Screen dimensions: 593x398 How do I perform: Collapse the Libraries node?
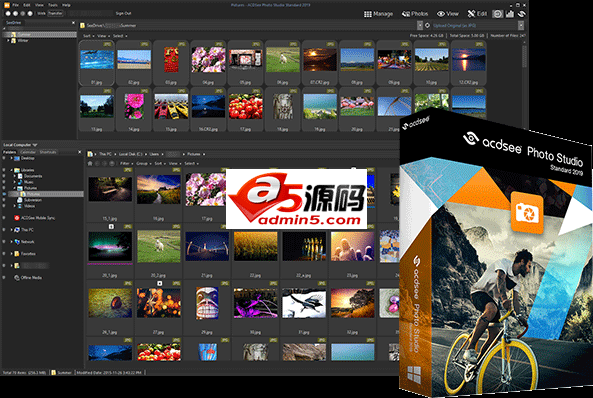tap(11, 170)
